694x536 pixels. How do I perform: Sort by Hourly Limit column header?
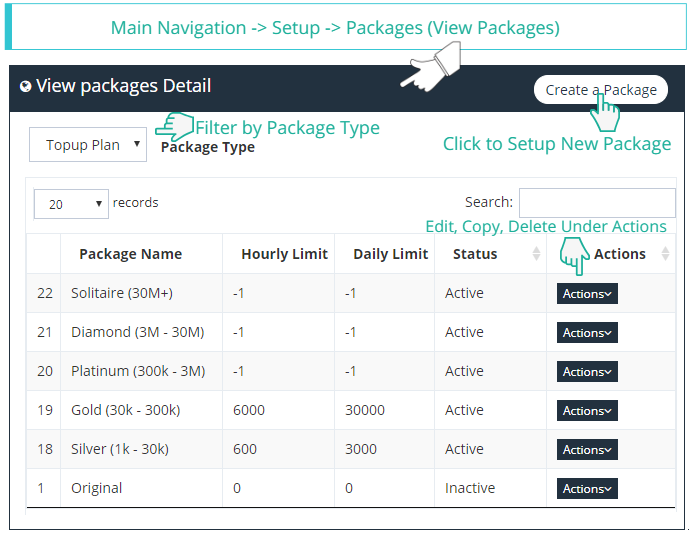(284, 254)
